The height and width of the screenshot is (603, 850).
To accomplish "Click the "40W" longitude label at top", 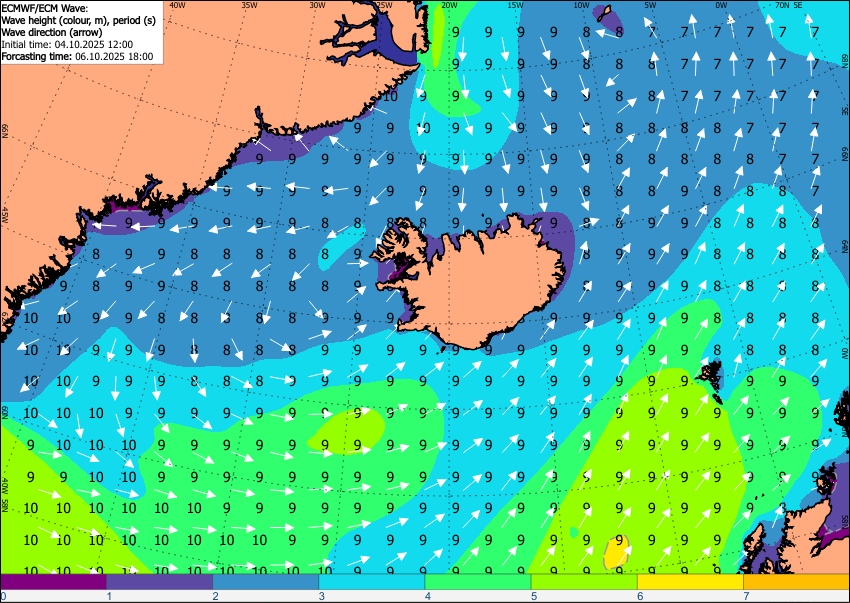I will click(178, 5).
